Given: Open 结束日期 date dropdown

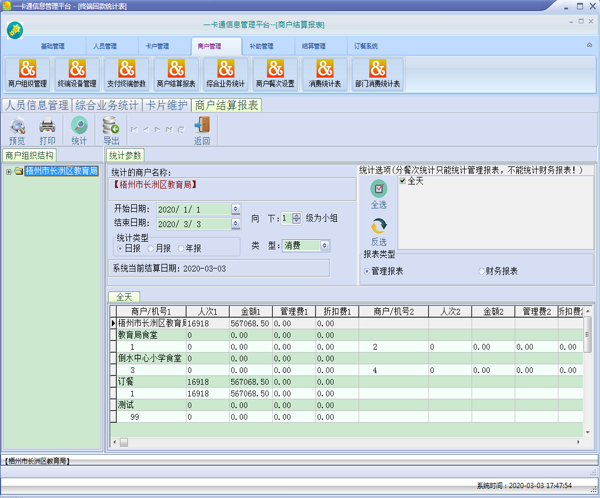Looking at the screenshot, I should point(236,224).
